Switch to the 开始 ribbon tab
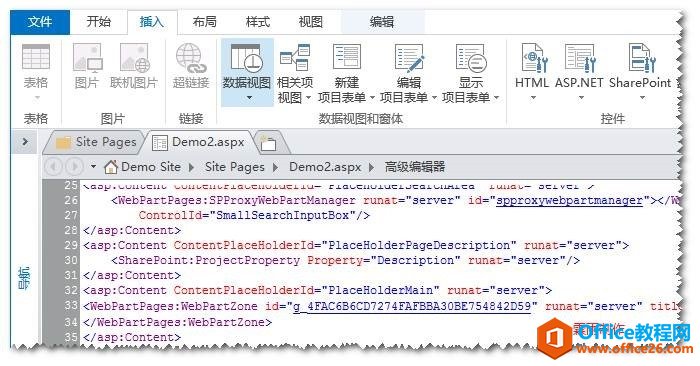700x366 pixels. 98,21
